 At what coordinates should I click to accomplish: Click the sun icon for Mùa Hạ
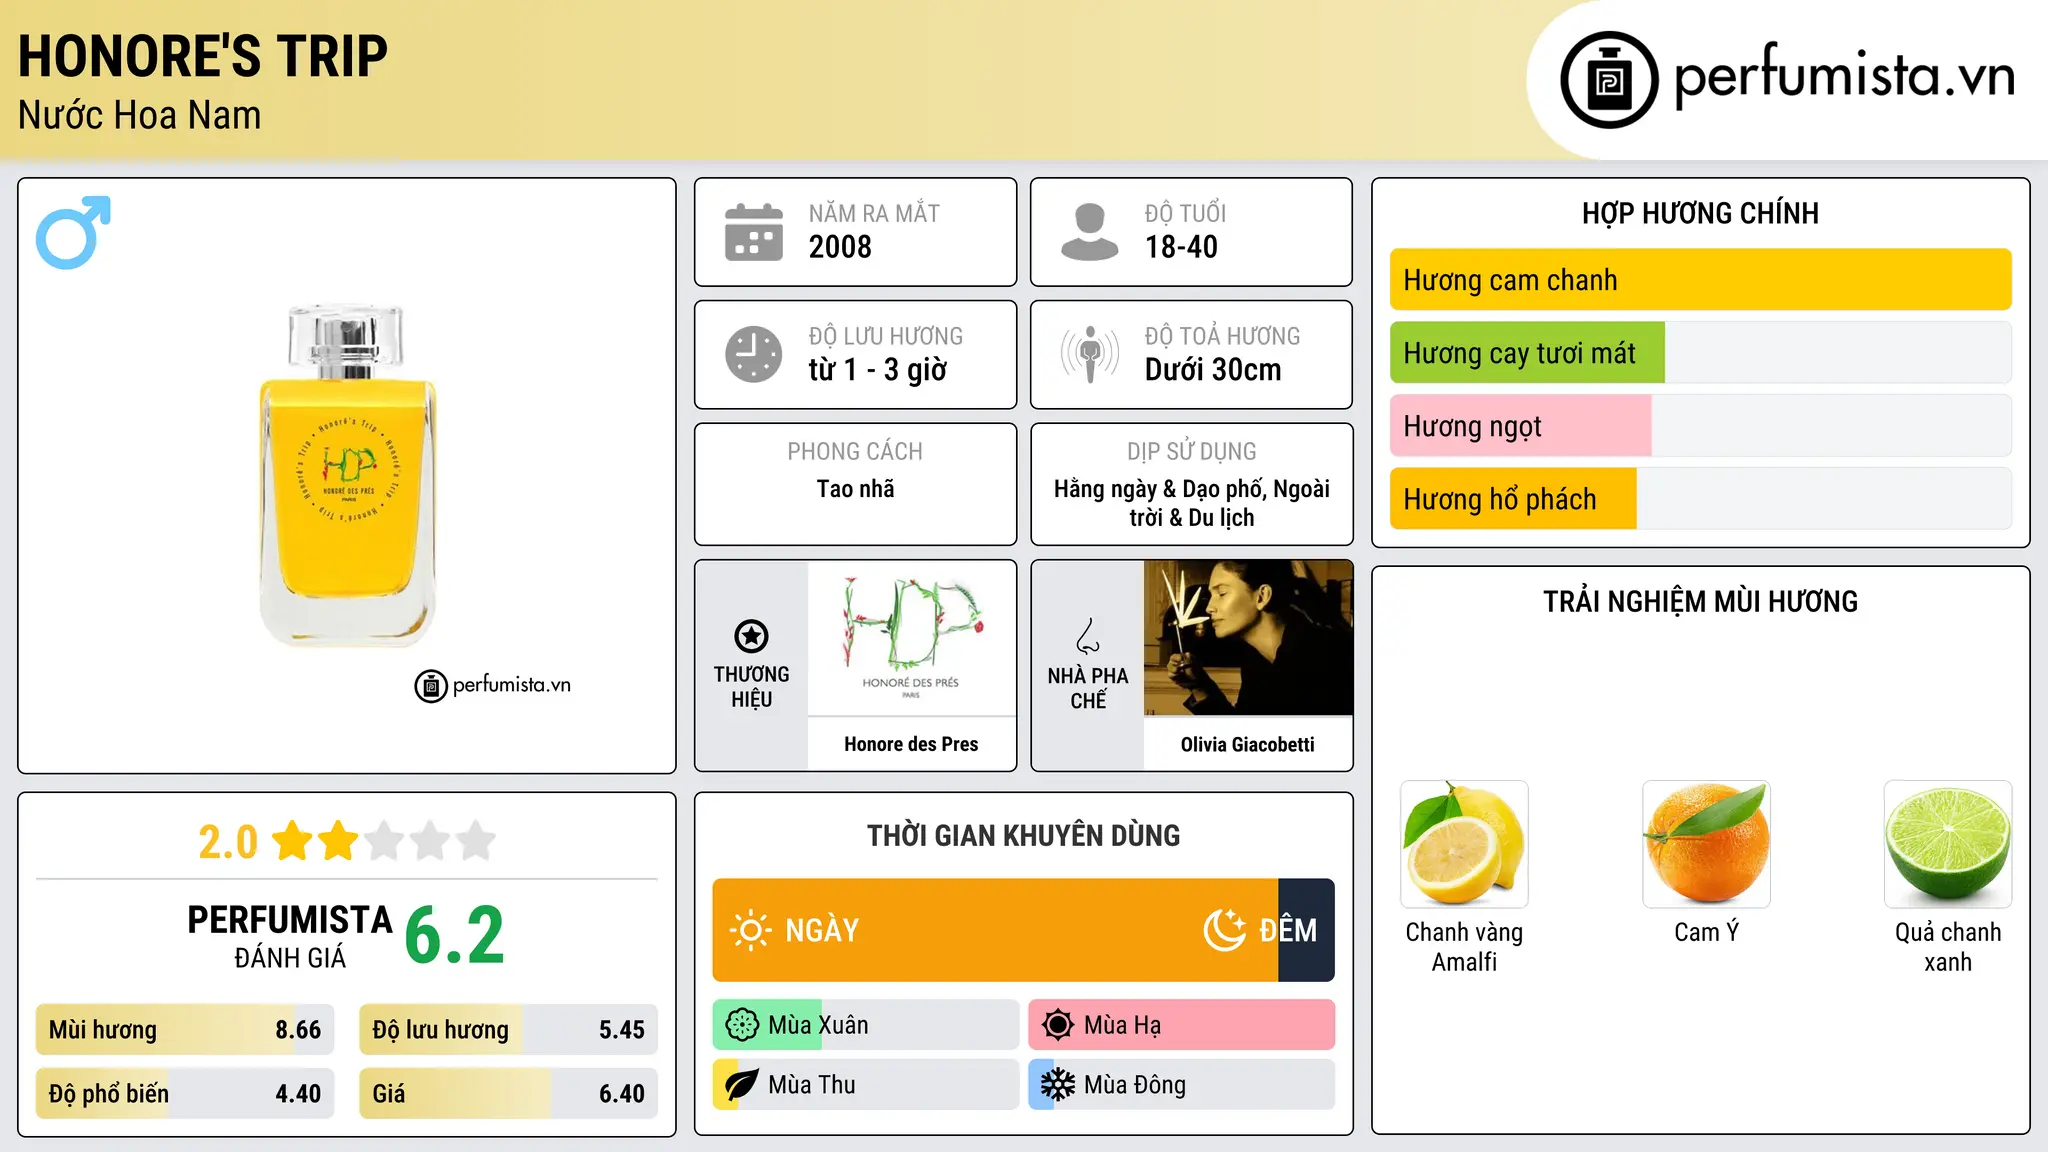point(1057,1025)
